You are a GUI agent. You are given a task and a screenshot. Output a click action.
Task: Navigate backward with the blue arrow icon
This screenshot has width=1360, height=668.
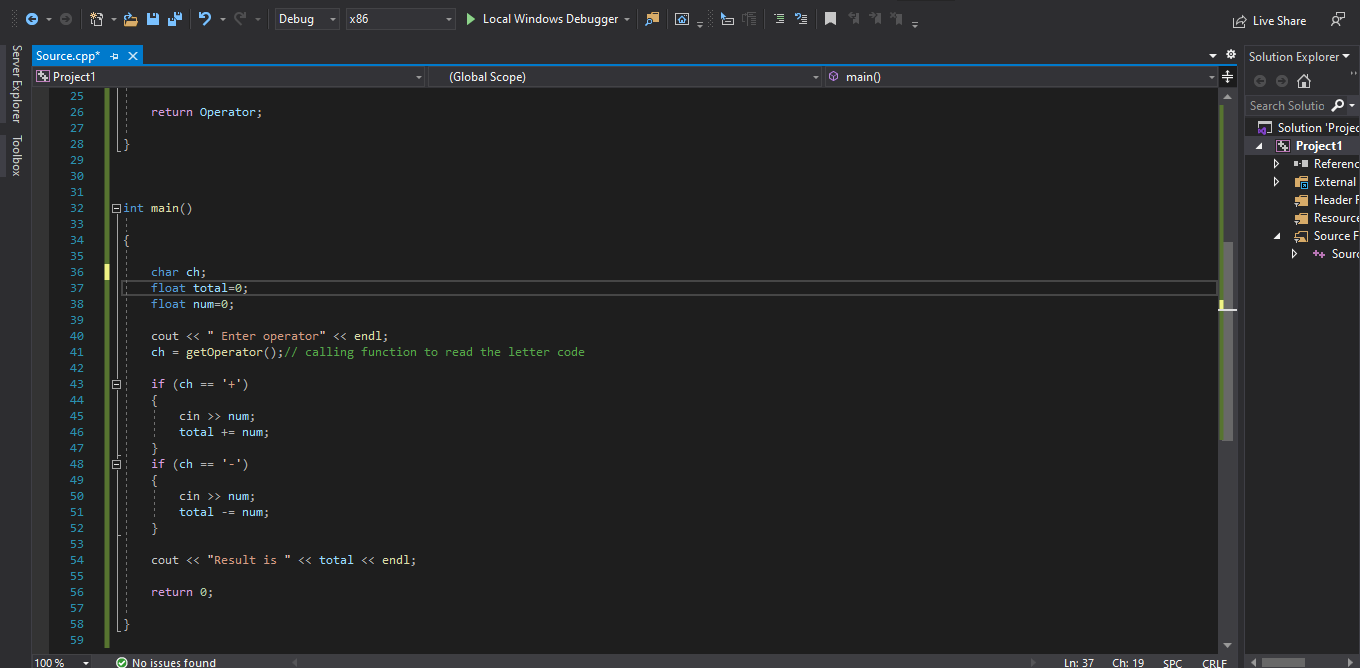(x=32, y=19)
